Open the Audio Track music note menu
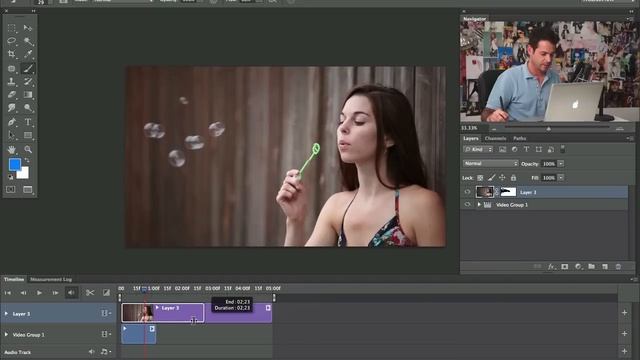Image resolution: width=640 pixels, height=360 pixels. (105, 351)
